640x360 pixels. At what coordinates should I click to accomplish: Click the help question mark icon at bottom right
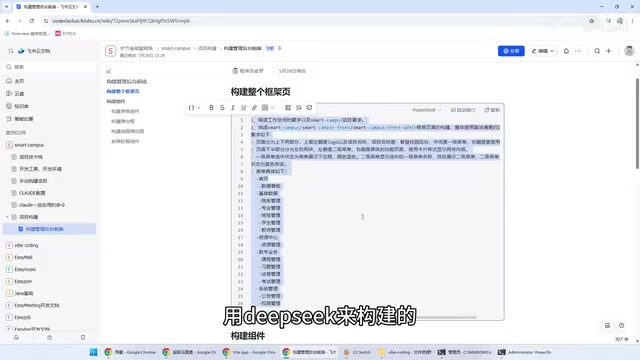(621, 325)
